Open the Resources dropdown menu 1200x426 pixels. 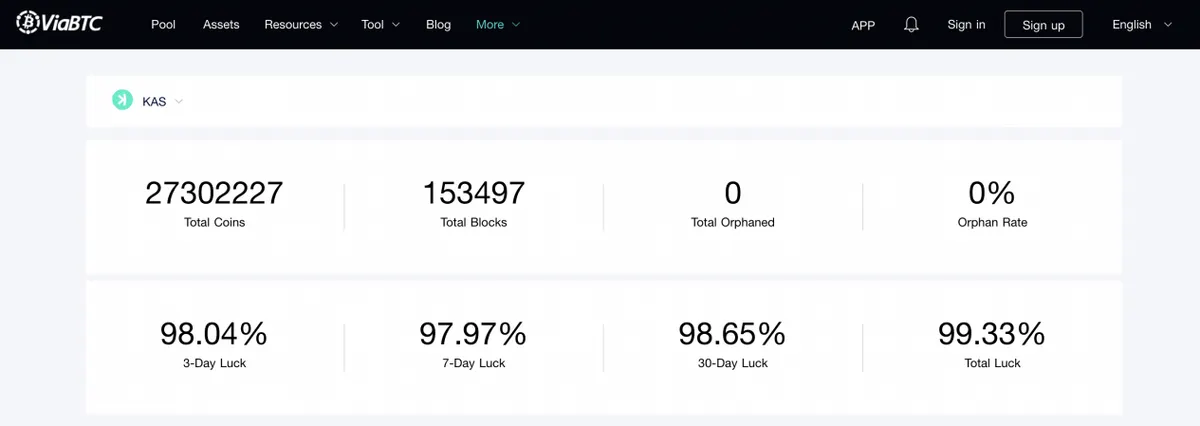pos(301,24)
